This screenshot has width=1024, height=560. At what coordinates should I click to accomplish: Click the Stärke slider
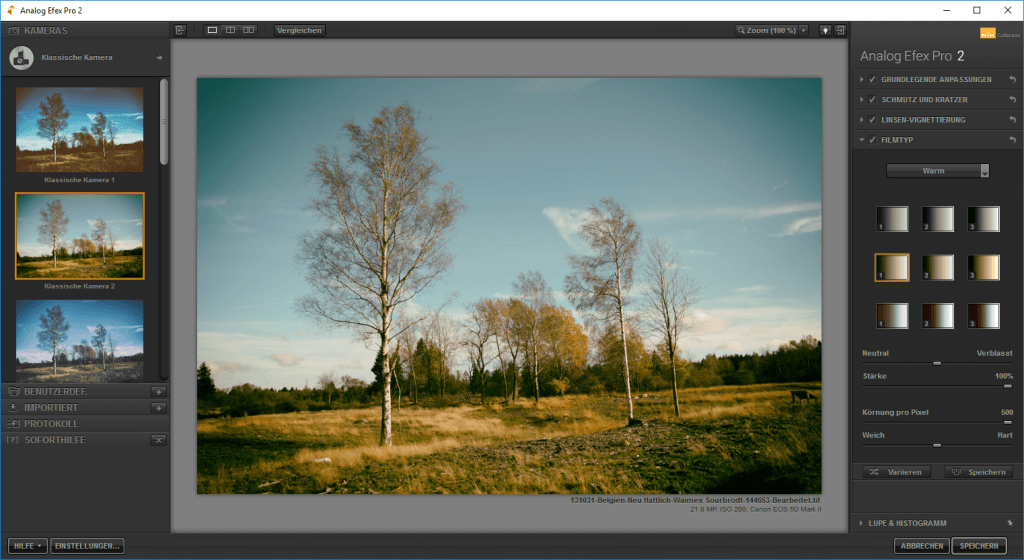click(x=937, y=386)
